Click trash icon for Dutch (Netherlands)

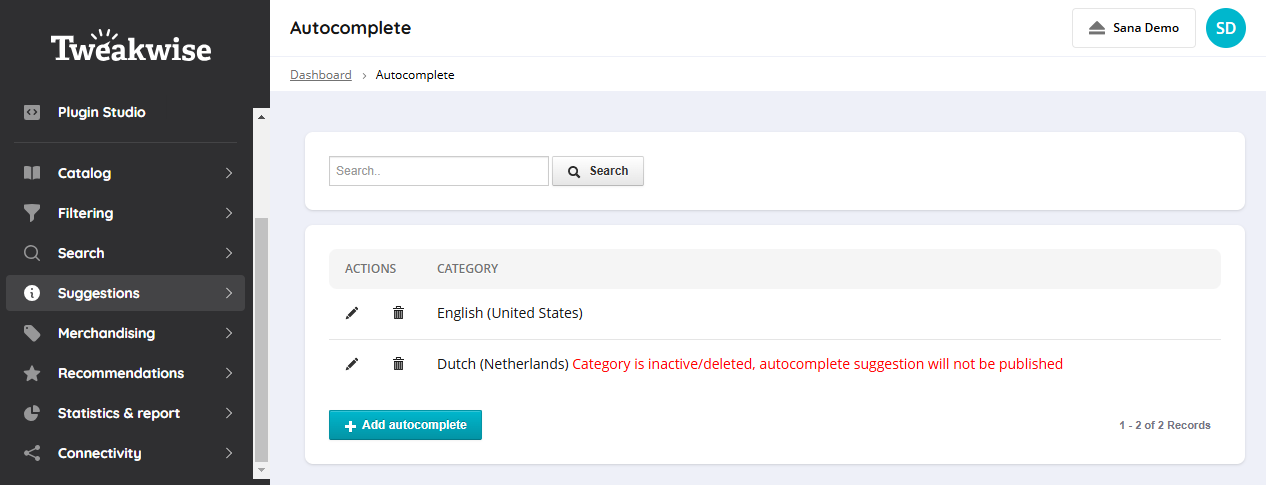point(398,364)
